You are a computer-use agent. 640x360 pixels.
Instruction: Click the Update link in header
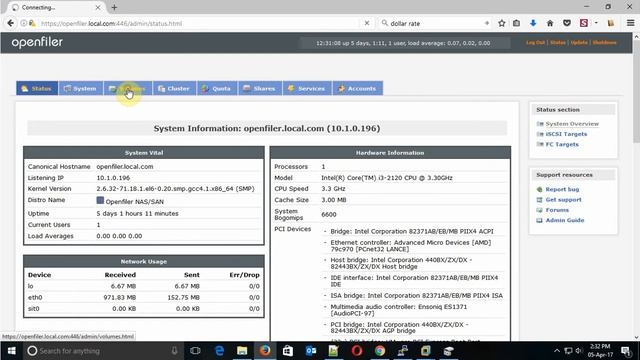579,42
